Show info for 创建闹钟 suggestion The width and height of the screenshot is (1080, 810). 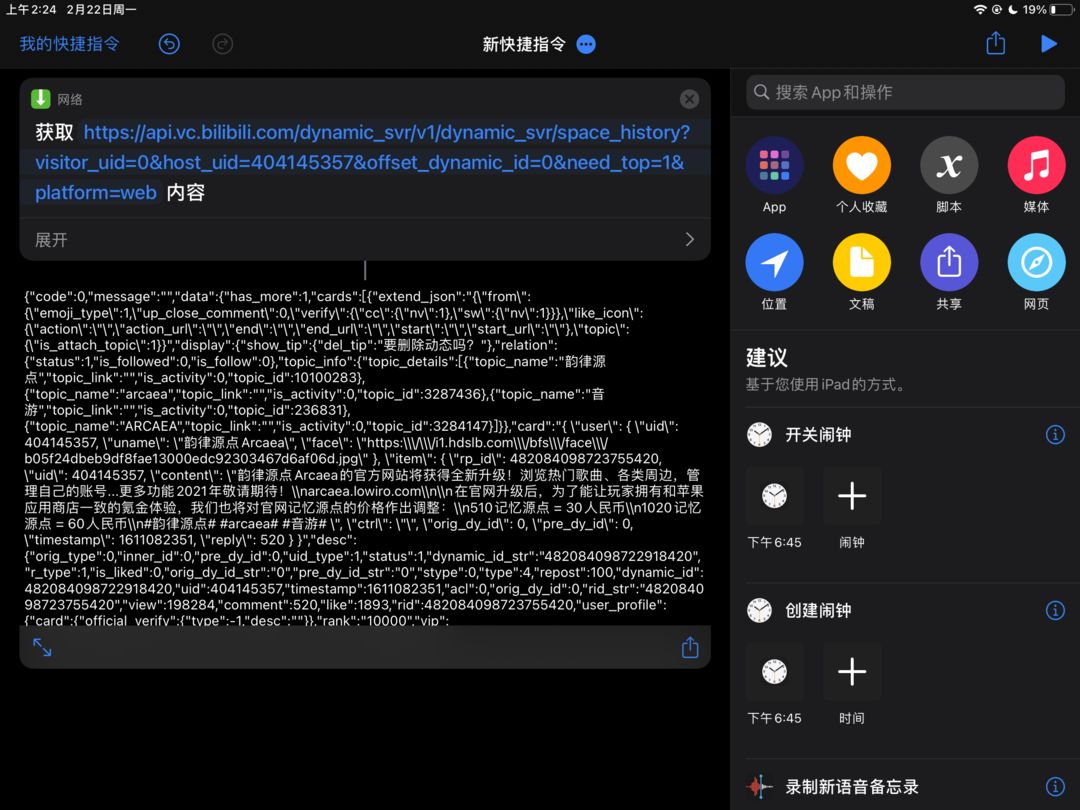[x=1055, y=610]
